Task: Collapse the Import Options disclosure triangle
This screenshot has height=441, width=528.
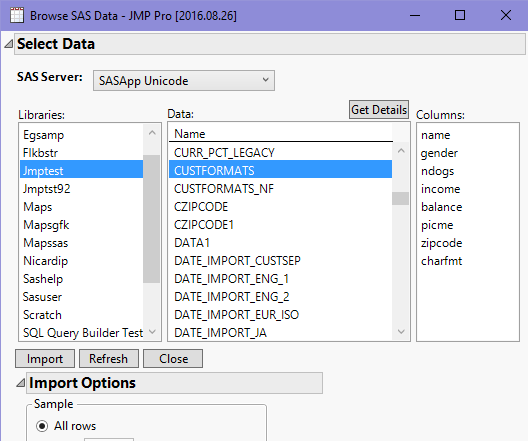Action: point(21,383)
